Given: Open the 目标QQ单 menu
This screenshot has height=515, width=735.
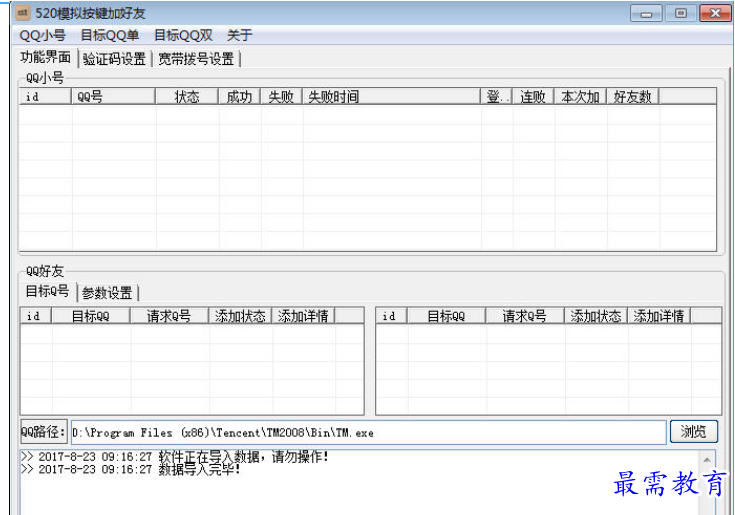Looking at the screenshot, I should [x=110, y=35].
